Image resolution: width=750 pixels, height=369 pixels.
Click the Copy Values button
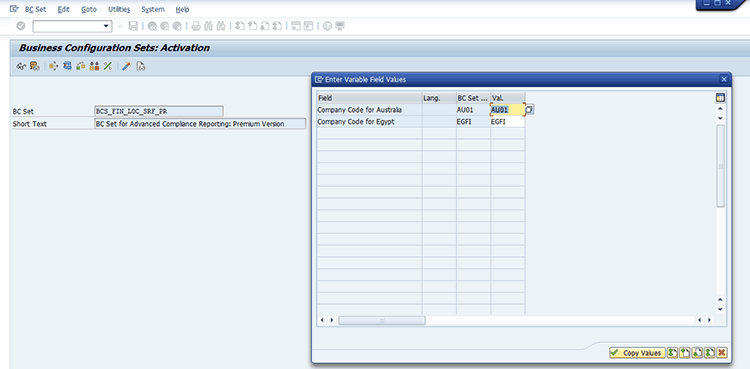coord(637,353)
